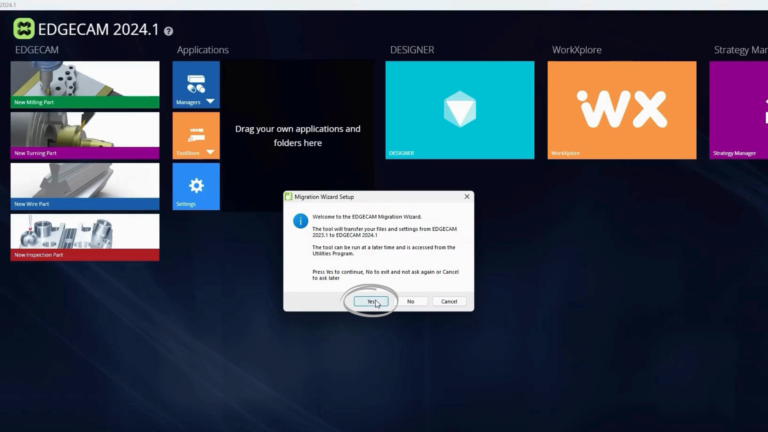This screenshot has height=432, width=768.
Task: Close the Migration Wizard Setup dialog
Action: point(467,196)
